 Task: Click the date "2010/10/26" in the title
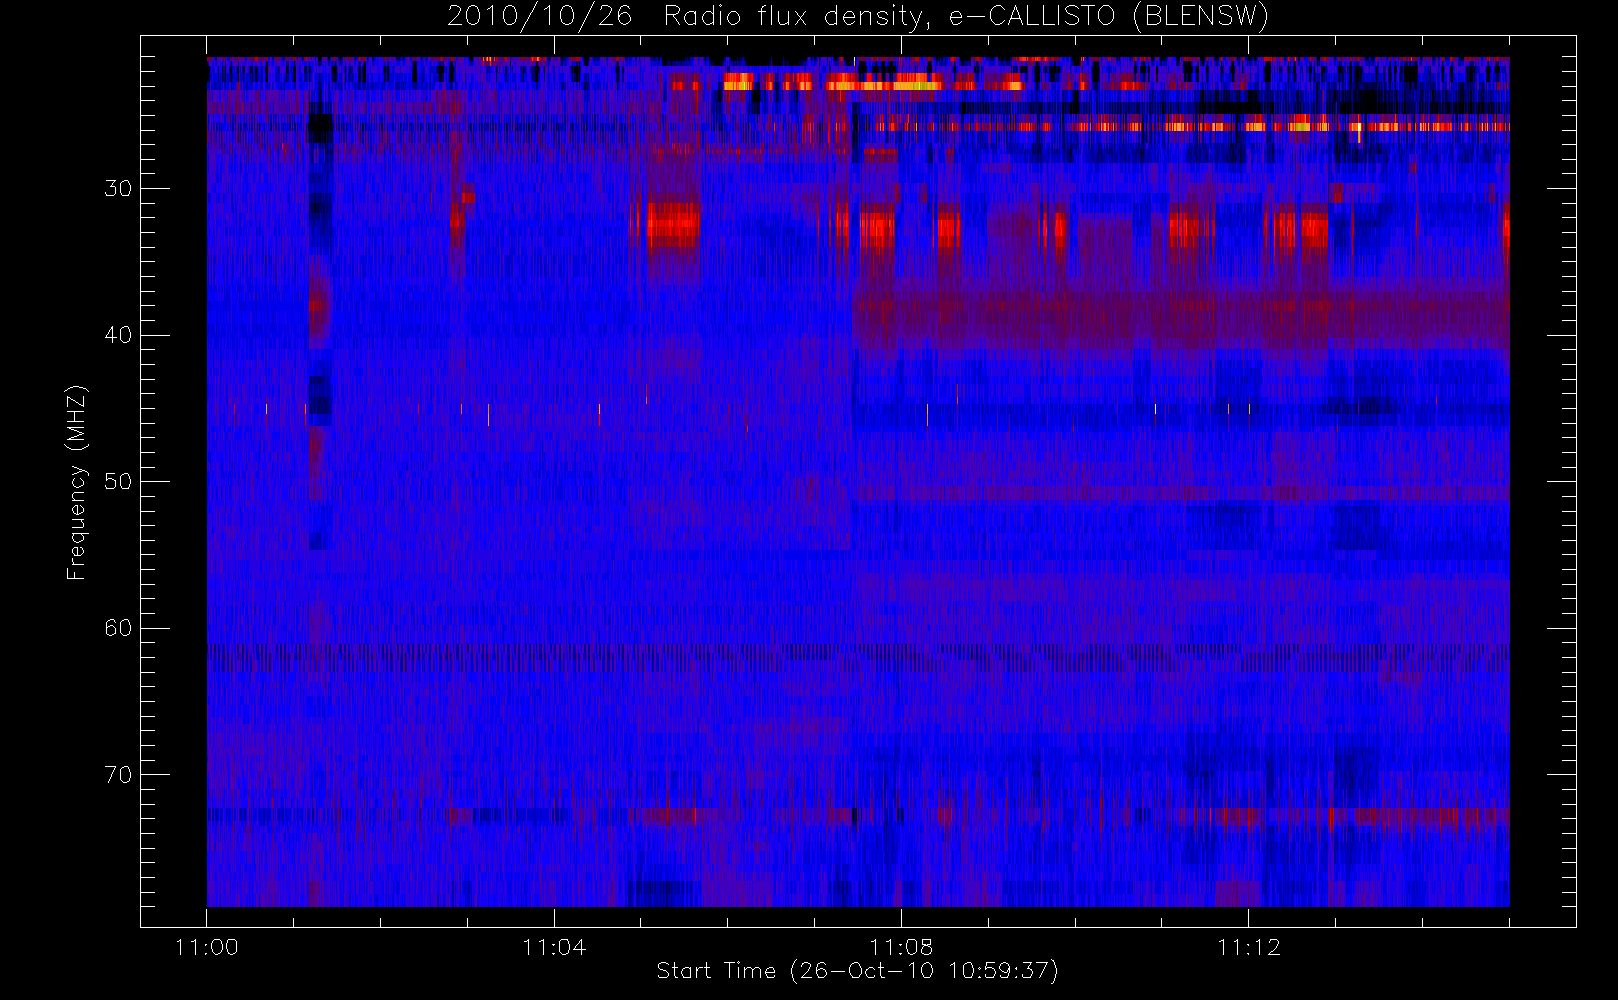(539, 17)
